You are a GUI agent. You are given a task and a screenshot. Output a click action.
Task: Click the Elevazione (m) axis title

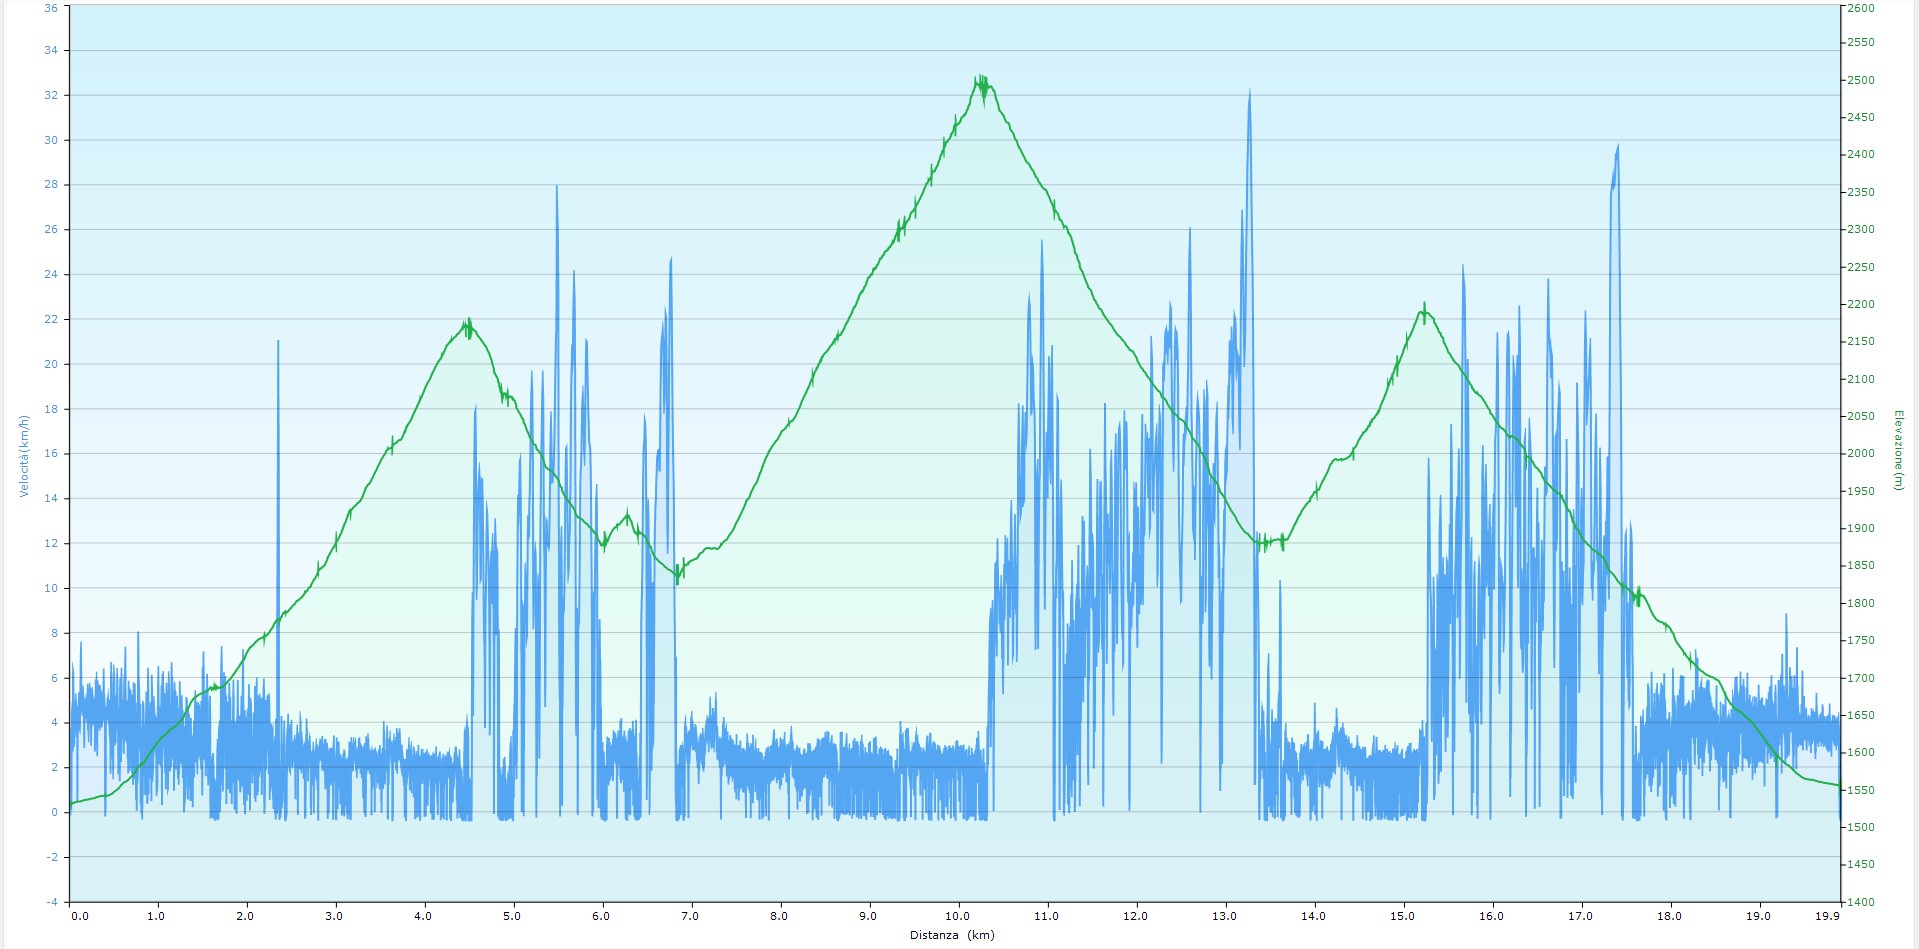(x=1897, y=450)
